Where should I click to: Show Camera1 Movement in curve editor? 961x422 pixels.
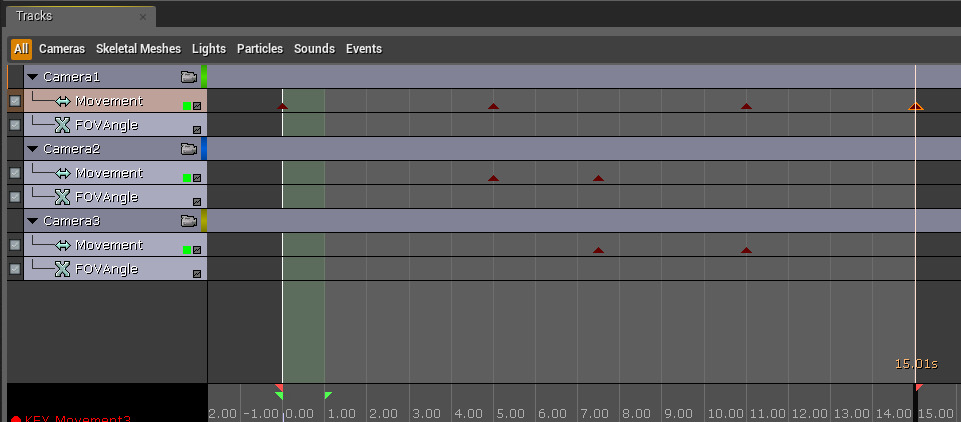pos(197,106)
